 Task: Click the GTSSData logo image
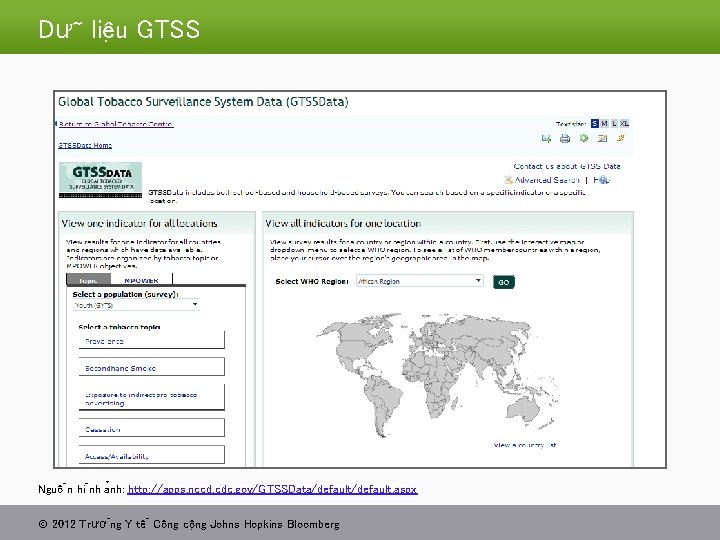pyautogui.click(x=100, y=180)
